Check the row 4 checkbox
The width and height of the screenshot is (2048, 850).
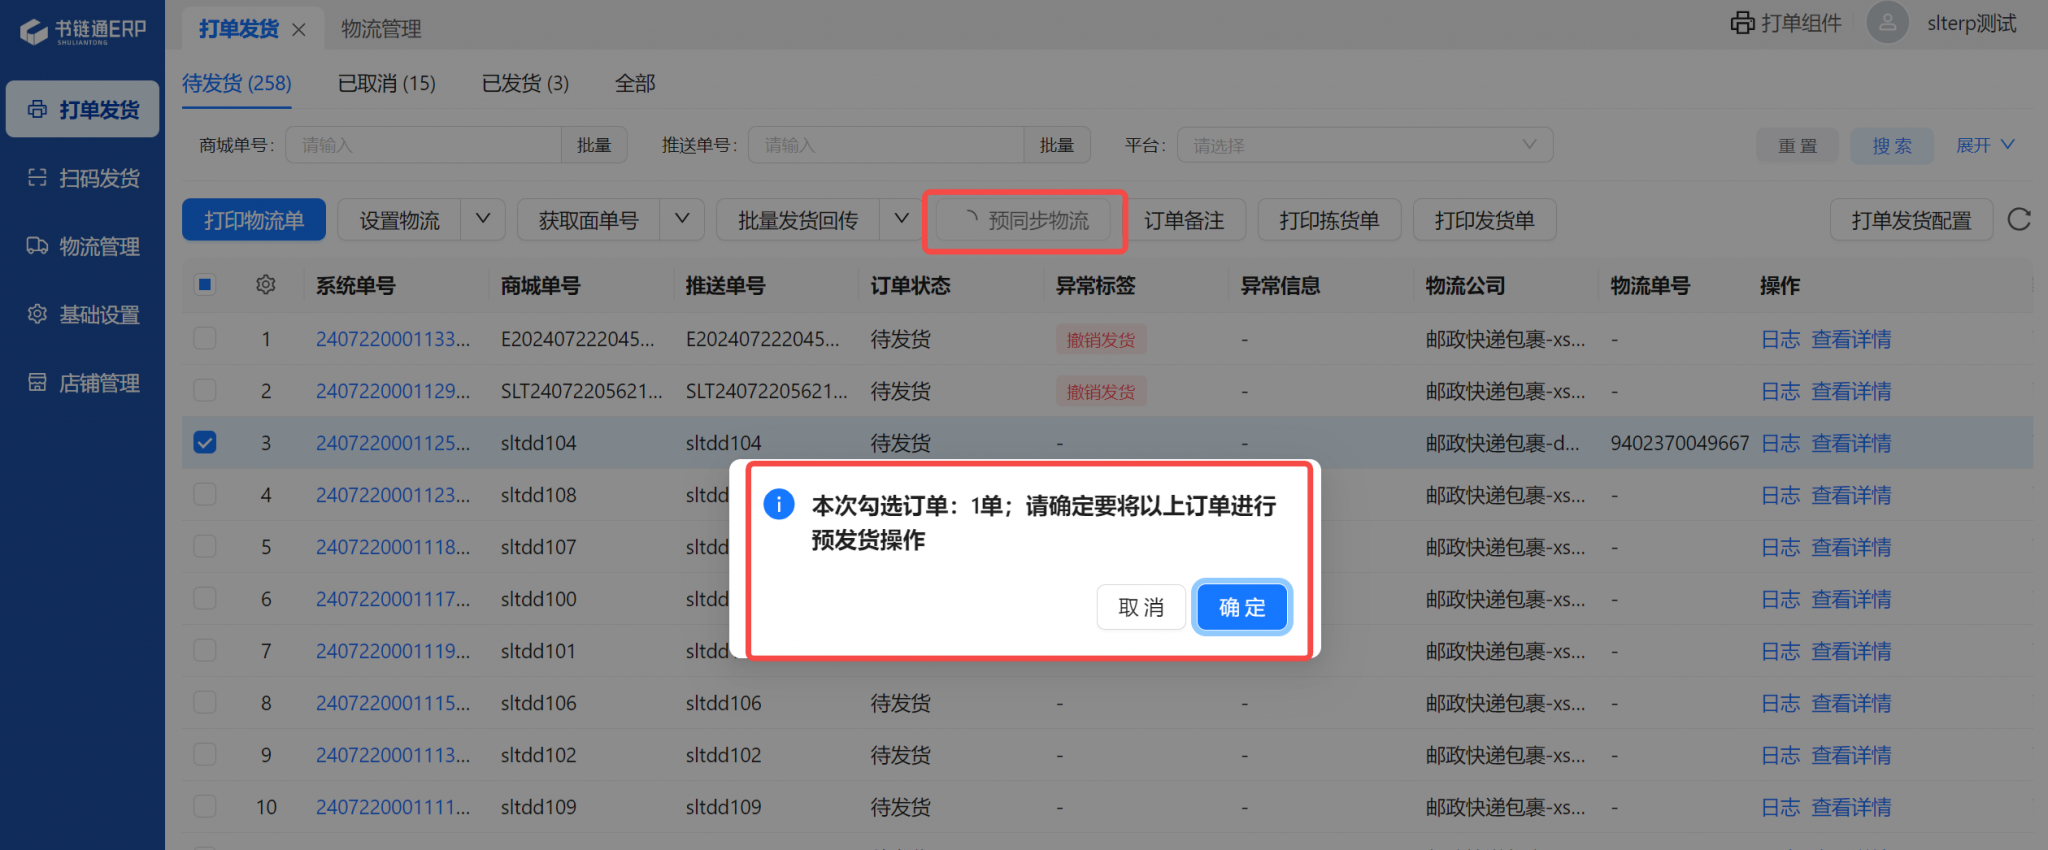205,494
